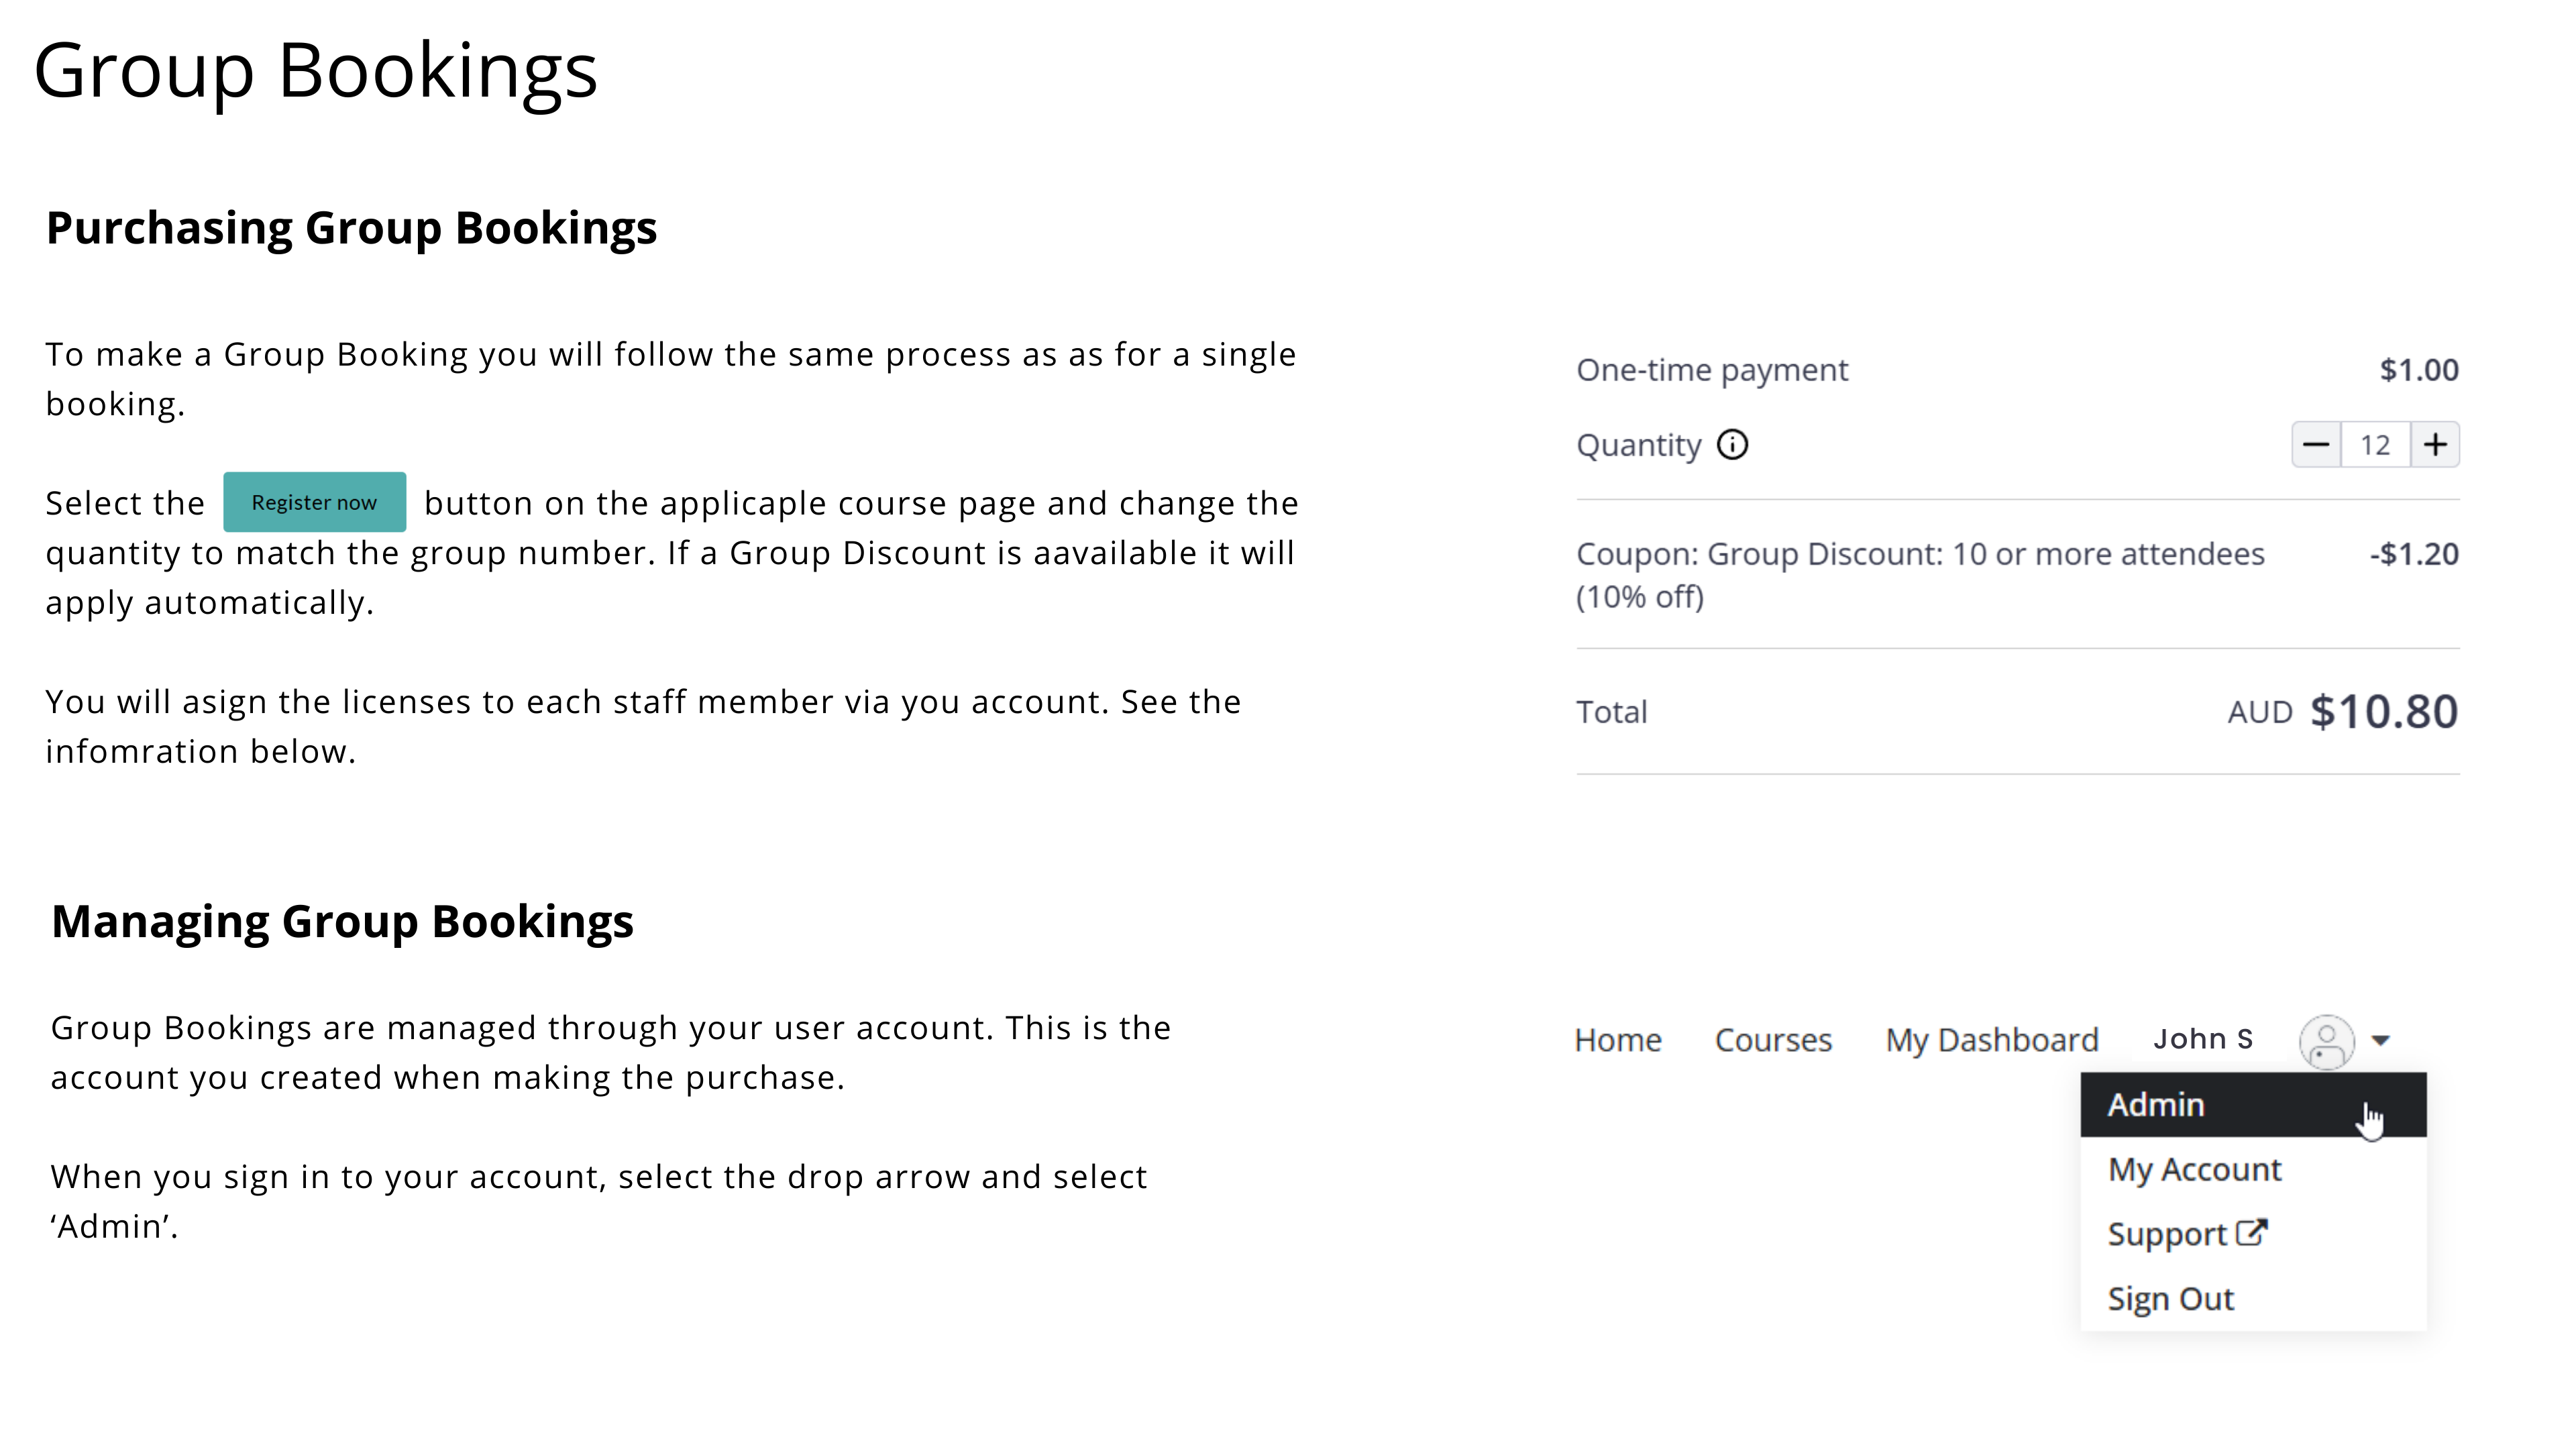Image resolution: width=2576 pixels, height=1449 pixels.
Task: Click the Quantity info icon
Action: 1732,445
